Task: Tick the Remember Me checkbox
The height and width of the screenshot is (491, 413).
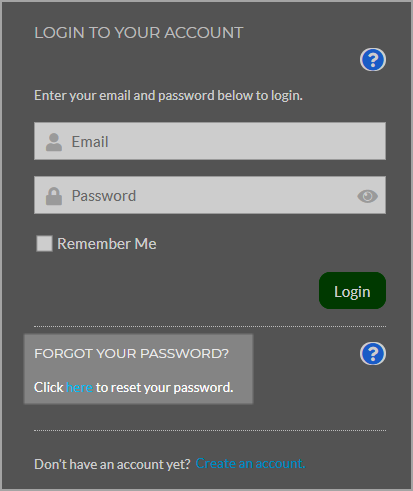Action: click(x=44, y=243)
